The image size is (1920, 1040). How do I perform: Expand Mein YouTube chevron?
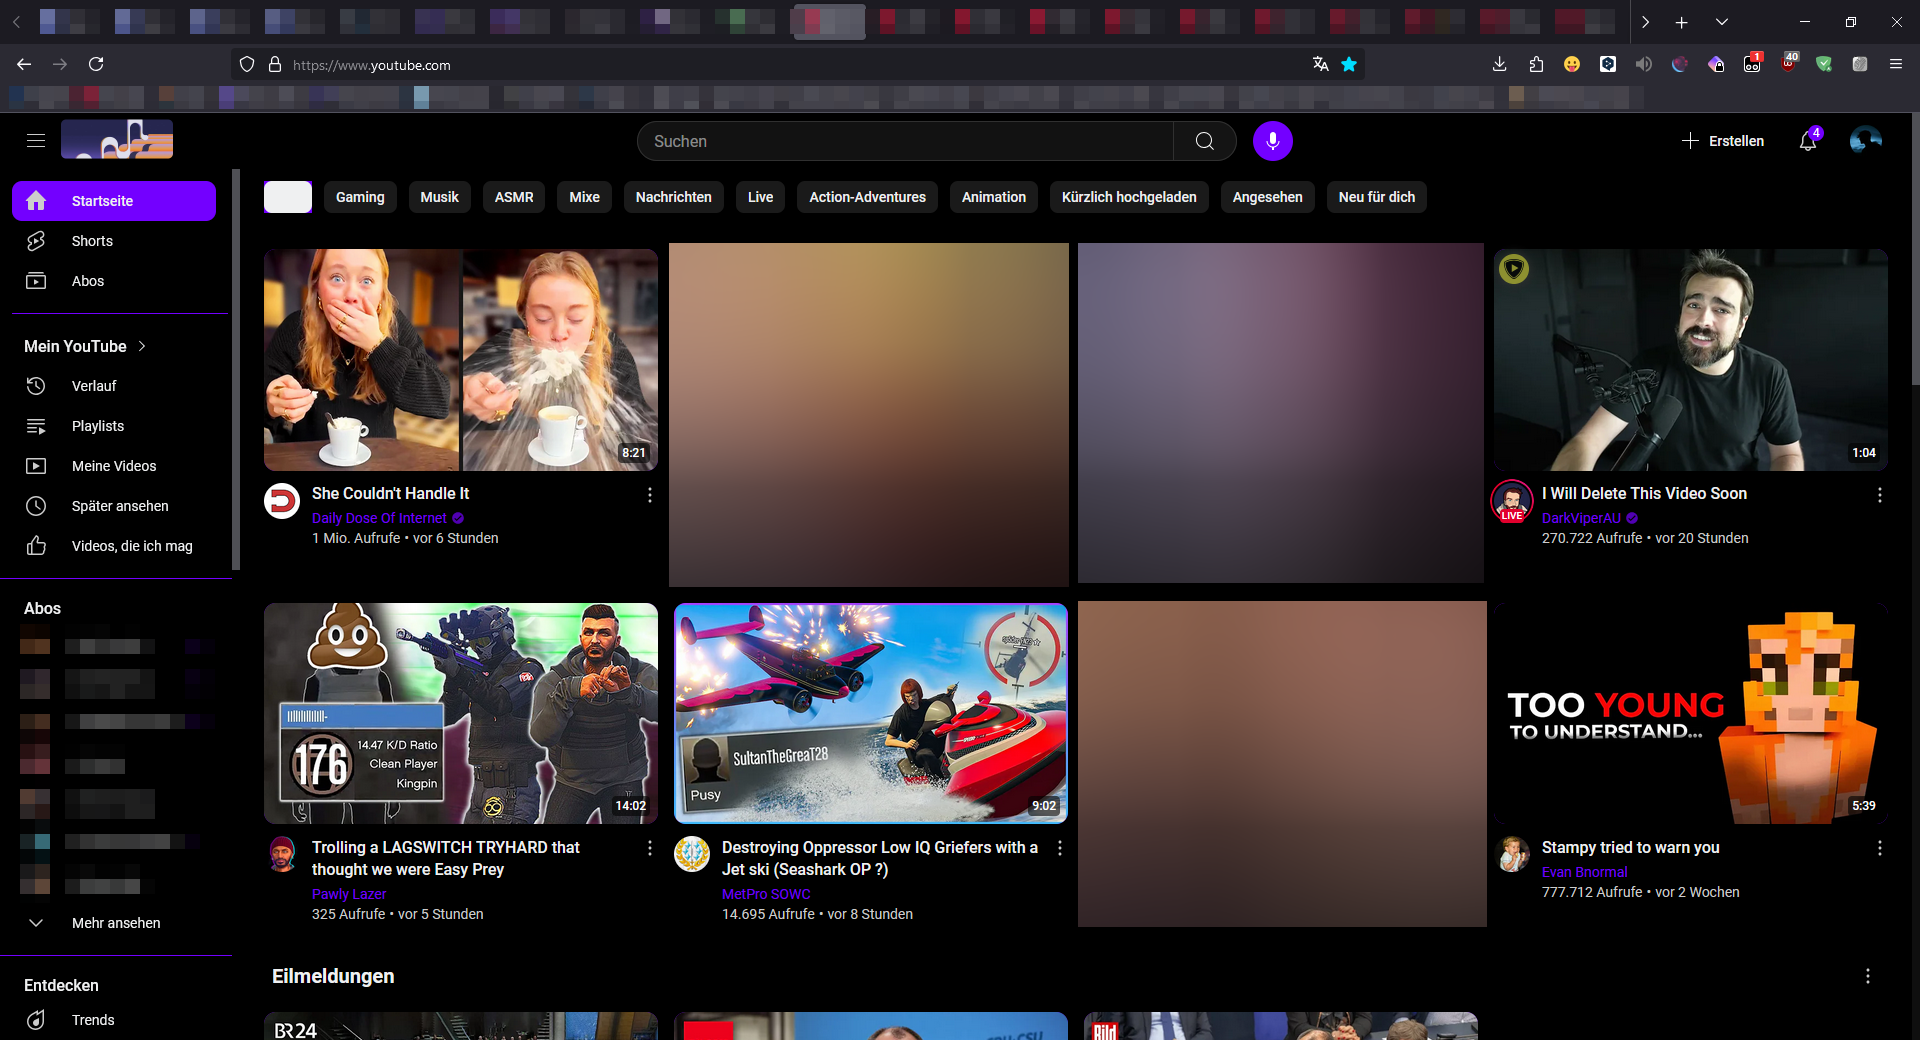click(142, 346)
